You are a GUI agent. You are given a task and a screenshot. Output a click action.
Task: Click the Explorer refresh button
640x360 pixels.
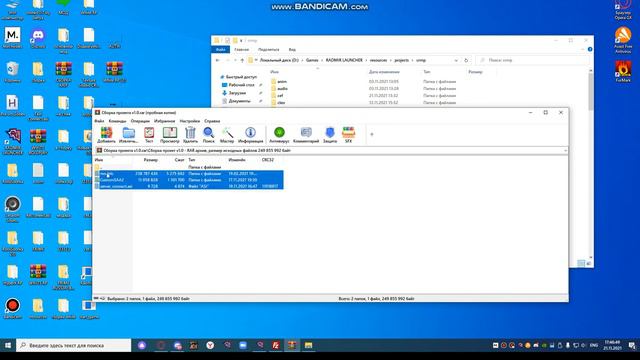(466, 60)
